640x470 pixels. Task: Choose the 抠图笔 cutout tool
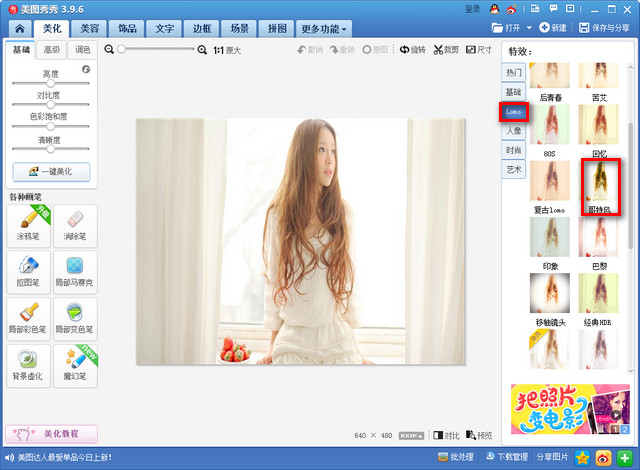point(27,270)
